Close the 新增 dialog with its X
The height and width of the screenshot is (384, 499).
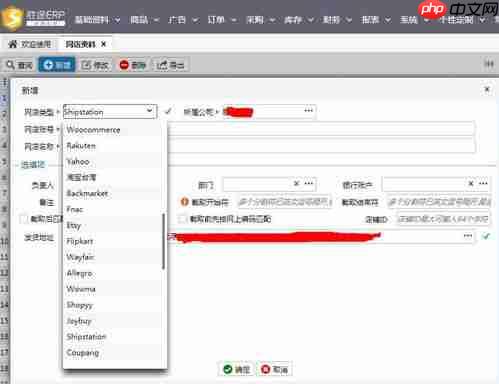tap(487, 89)
